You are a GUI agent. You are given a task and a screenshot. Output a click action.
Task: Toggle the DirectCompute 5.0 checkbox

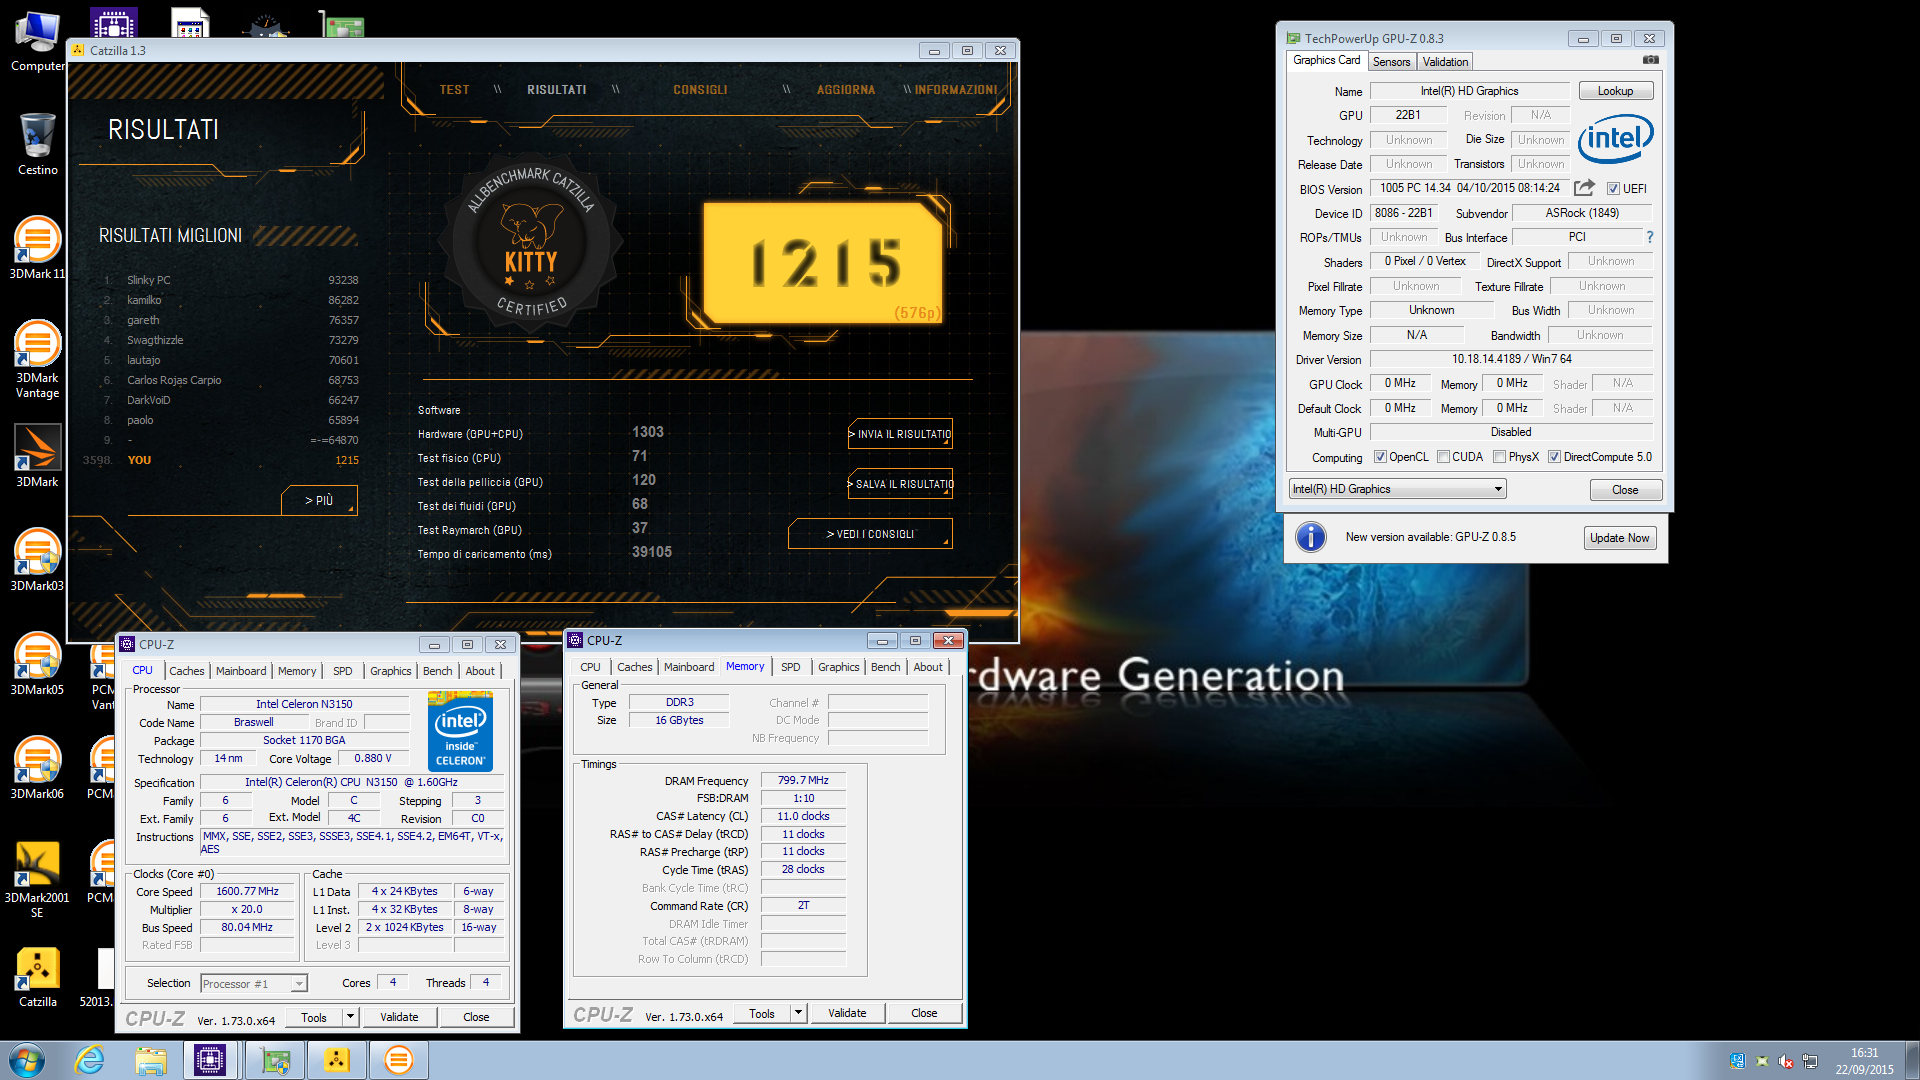point(1554,457)
